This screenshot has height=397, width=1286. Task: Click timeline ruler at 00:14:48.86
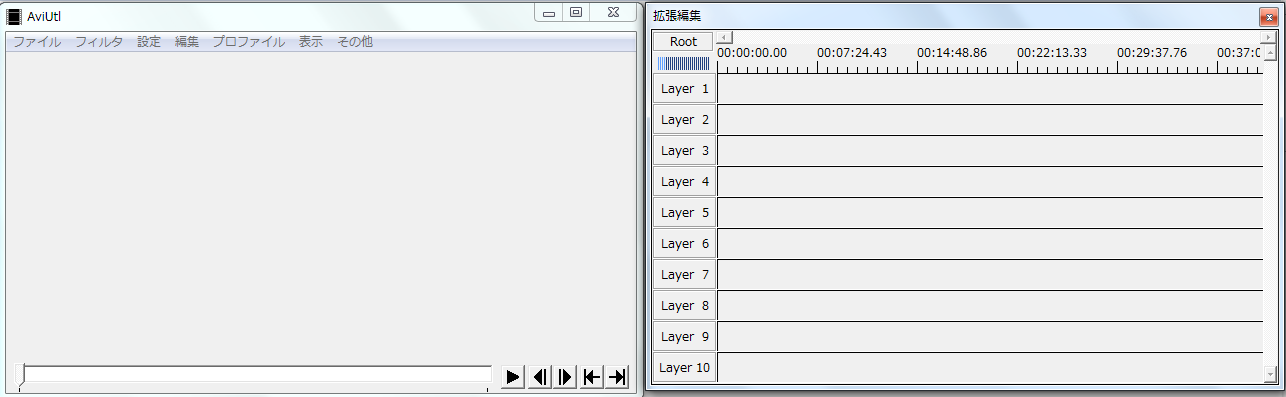(951, 53)
